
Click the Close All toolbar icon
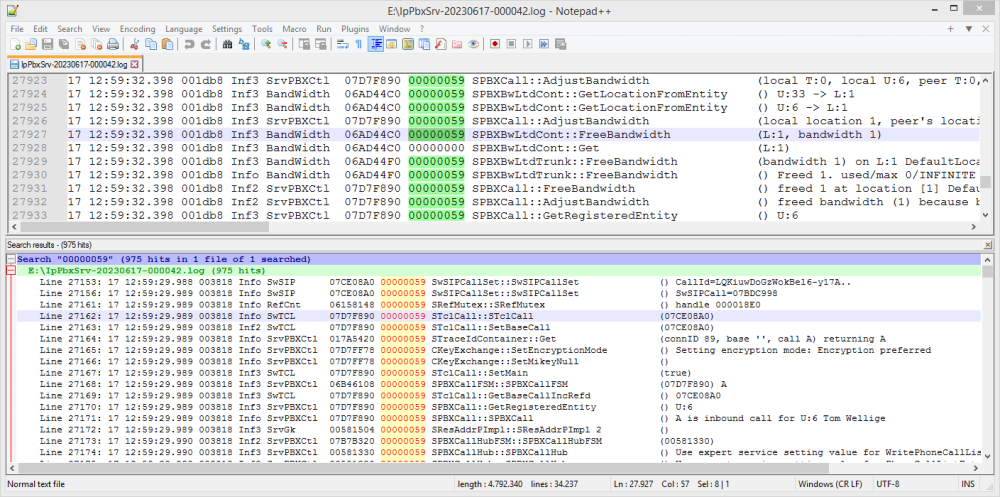tap(96, 44)
